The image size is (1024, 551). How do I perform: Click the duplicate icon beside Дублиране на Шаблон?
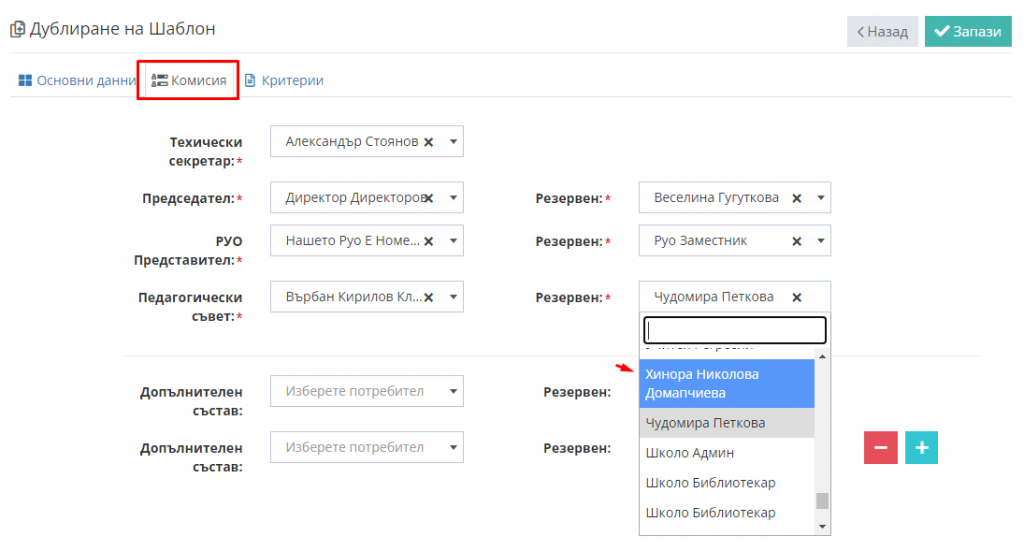pyautogui.click(x=18, y=29)
